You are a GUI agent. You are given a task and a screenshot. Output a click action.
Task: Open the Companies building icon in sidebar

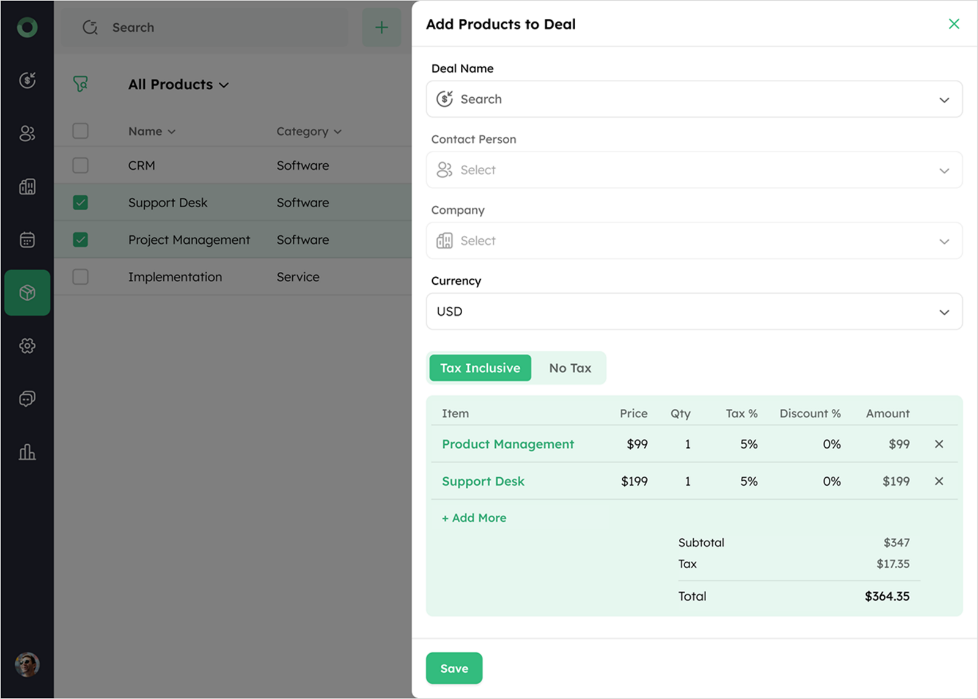click(x=27, y=186)
